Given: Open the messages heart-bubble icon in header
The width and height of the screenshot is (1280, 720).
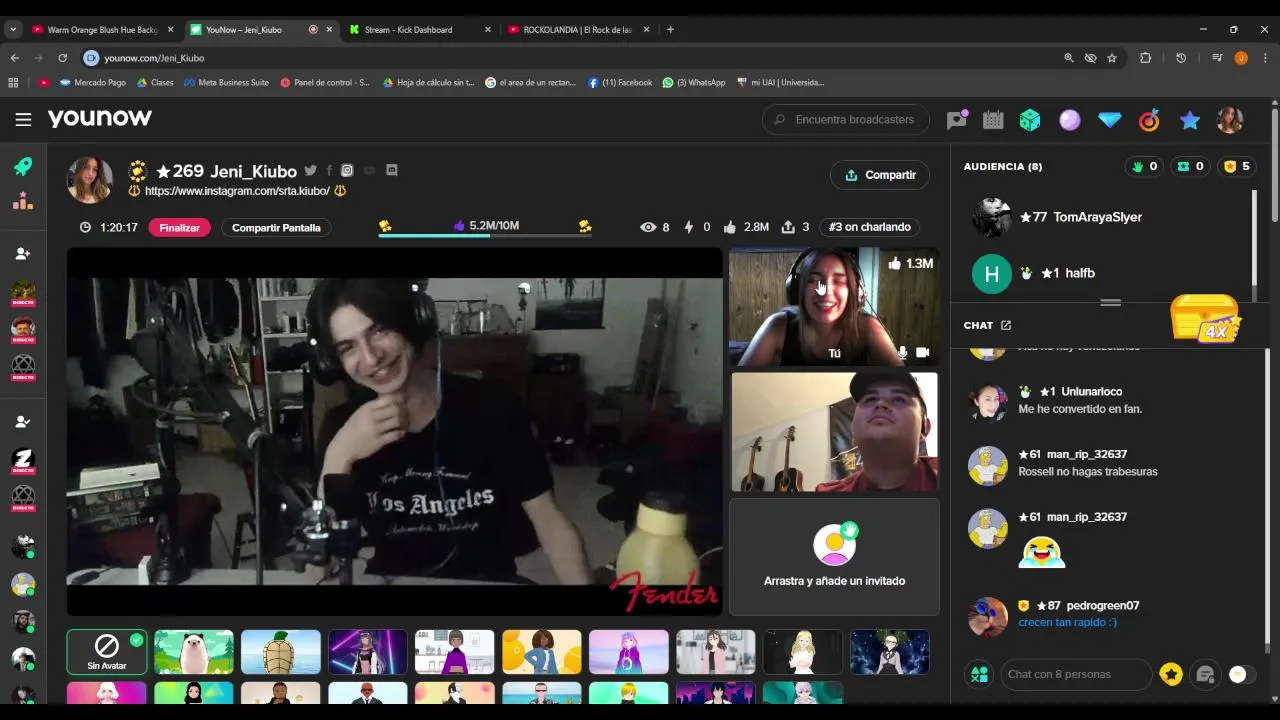Looking at the screenshot, I should [957, 120].
